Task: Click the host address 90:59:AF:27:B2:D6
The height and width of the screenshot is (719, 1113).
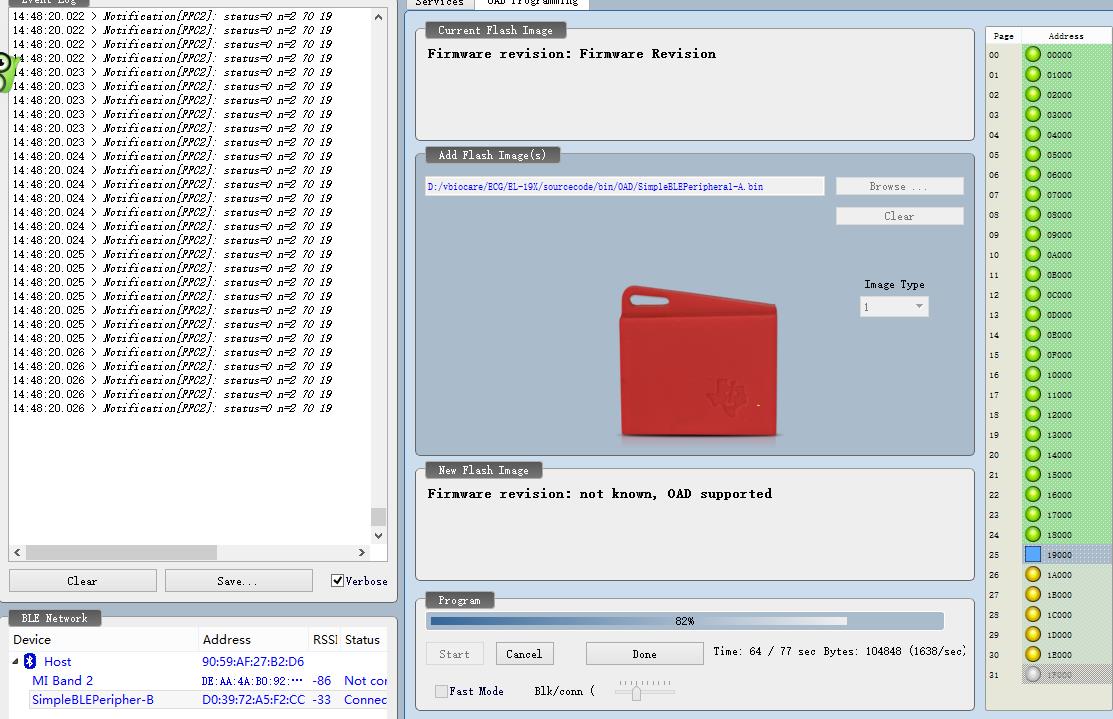Action: coord(253,661)
